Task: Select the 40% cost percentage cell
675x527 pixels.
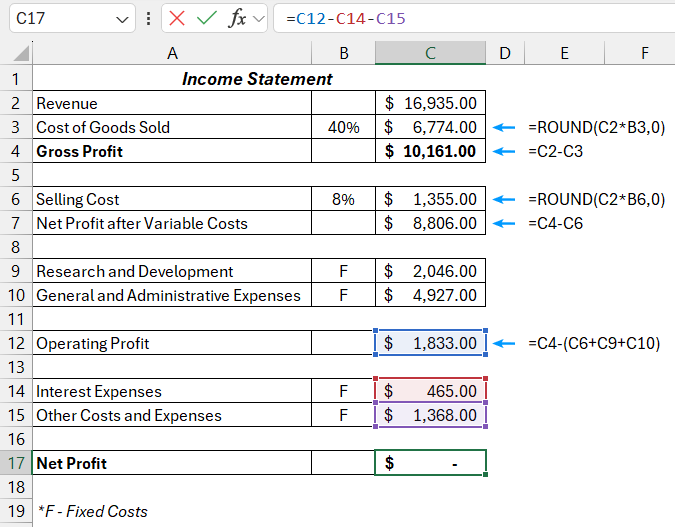Action: coord(343,127)
